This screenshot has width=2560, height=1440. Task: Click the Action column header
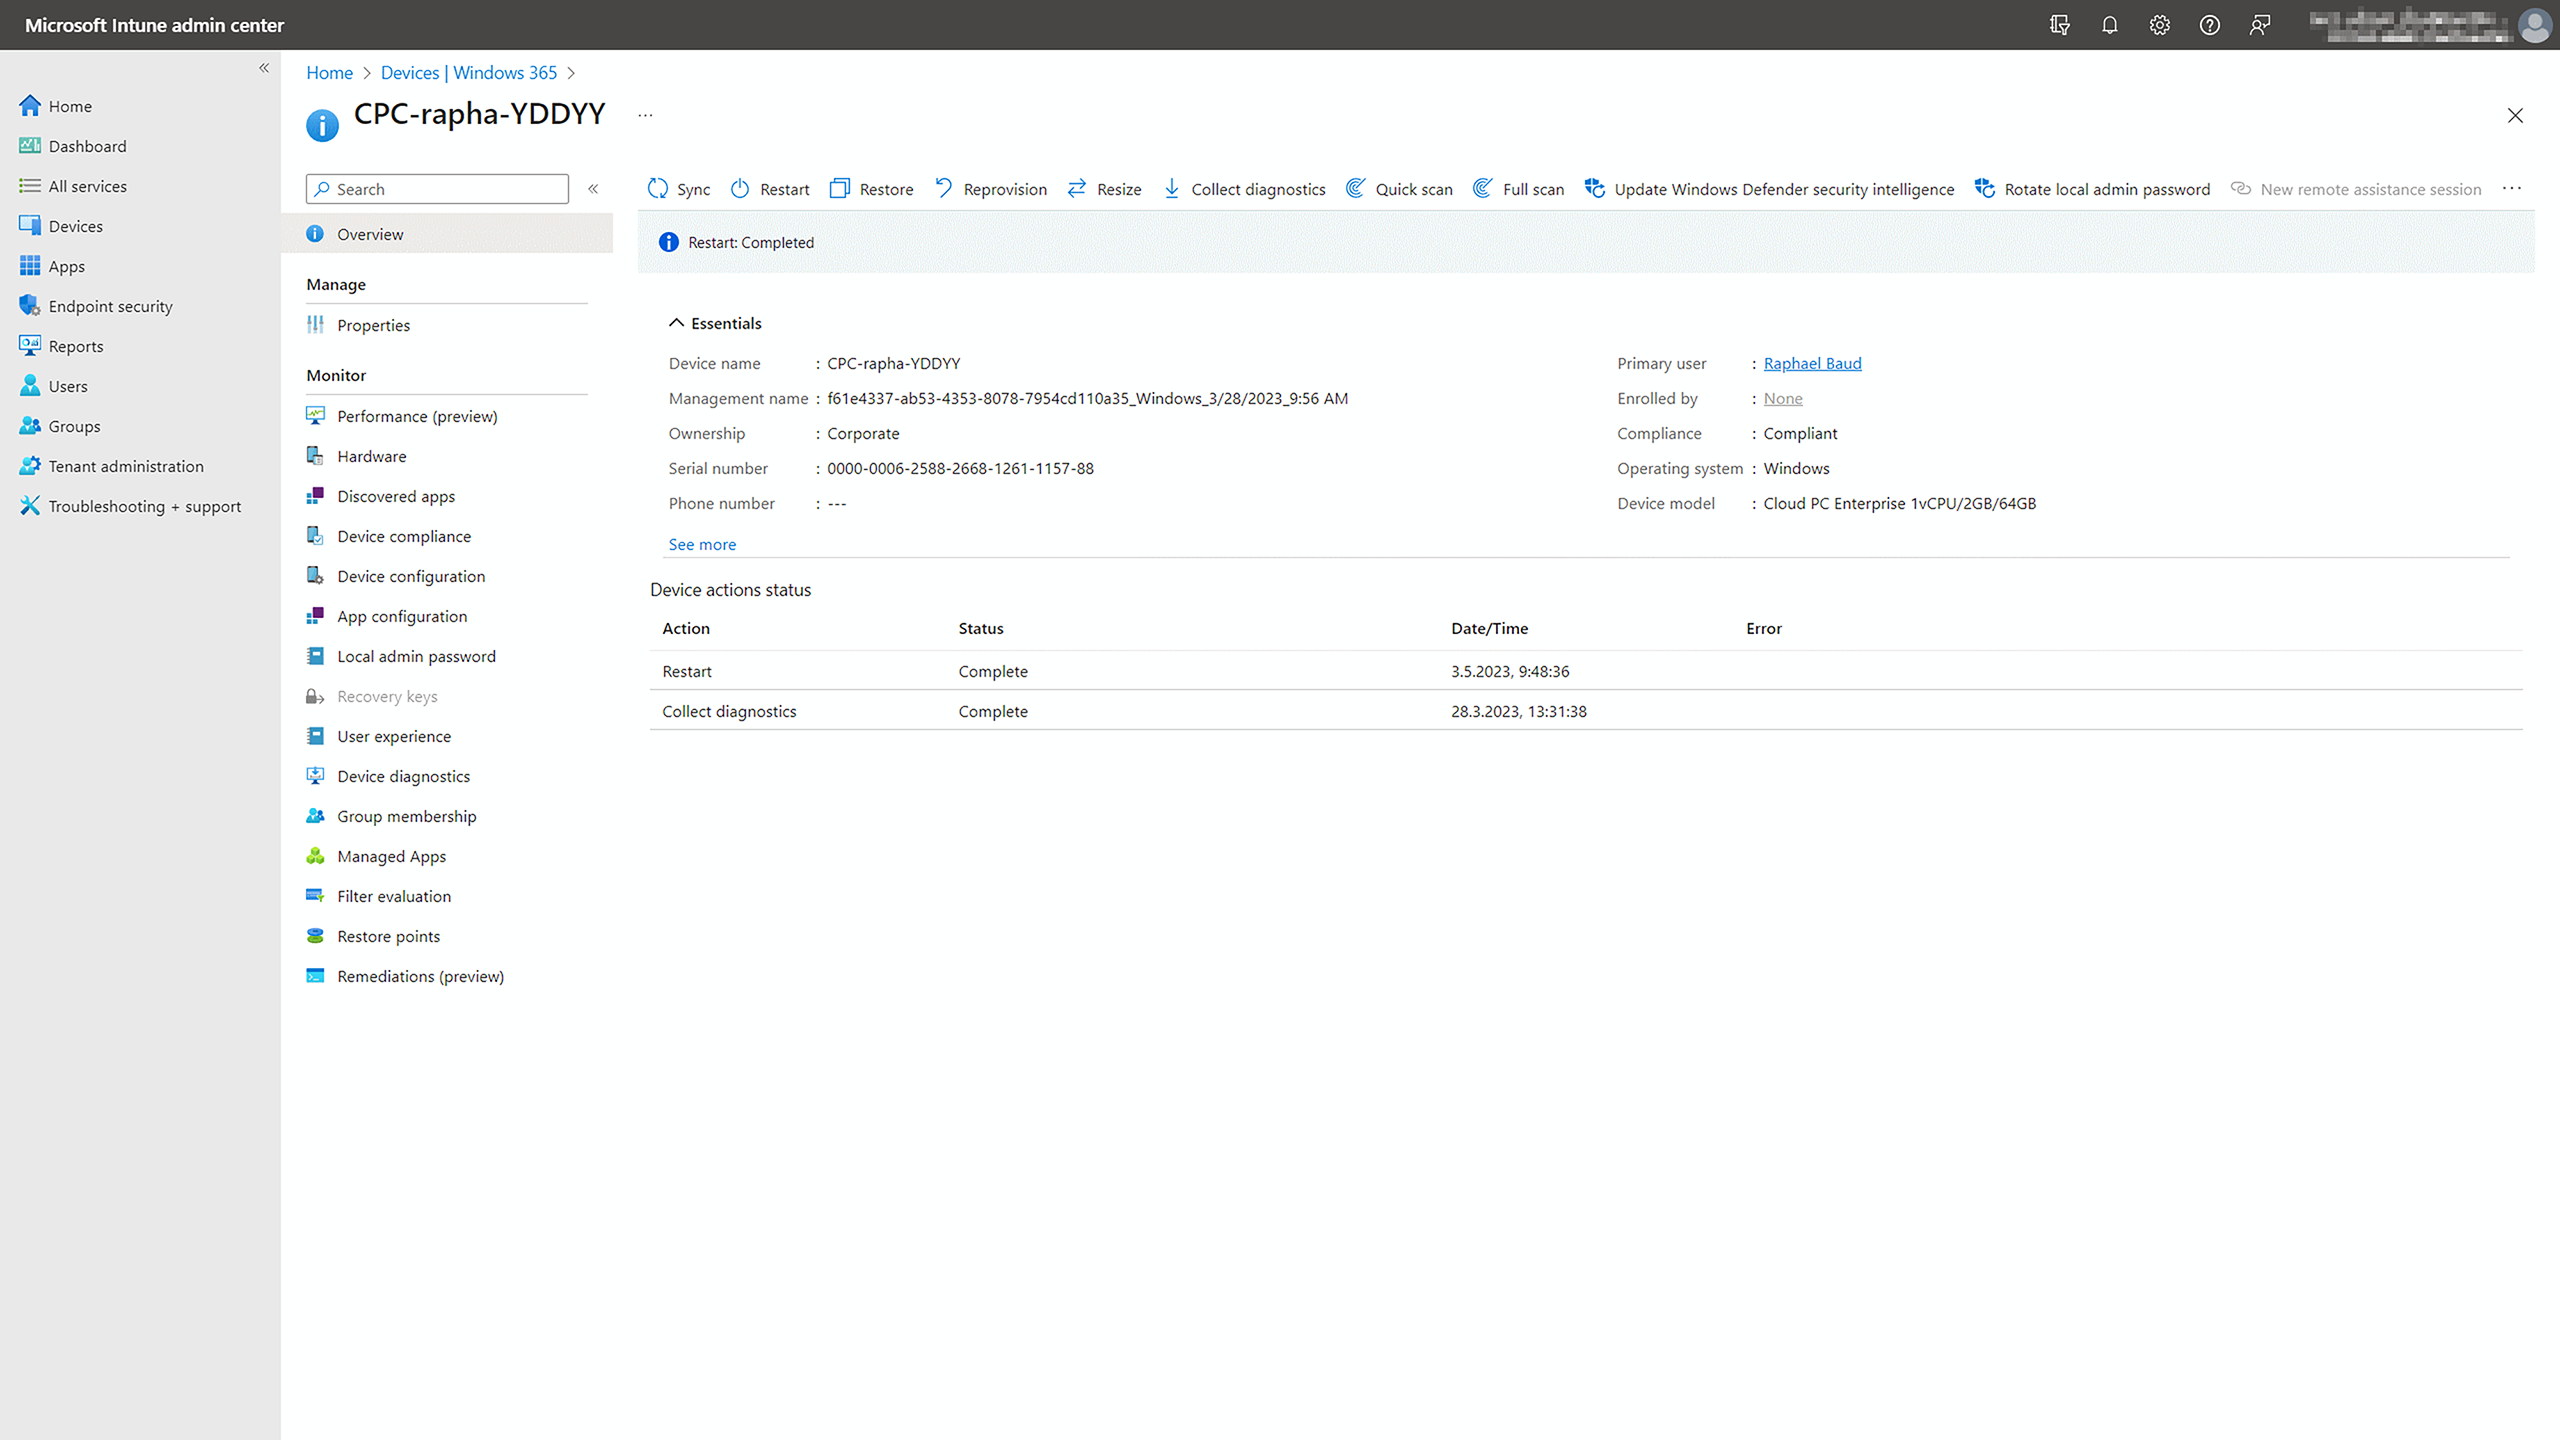(686, 628)
